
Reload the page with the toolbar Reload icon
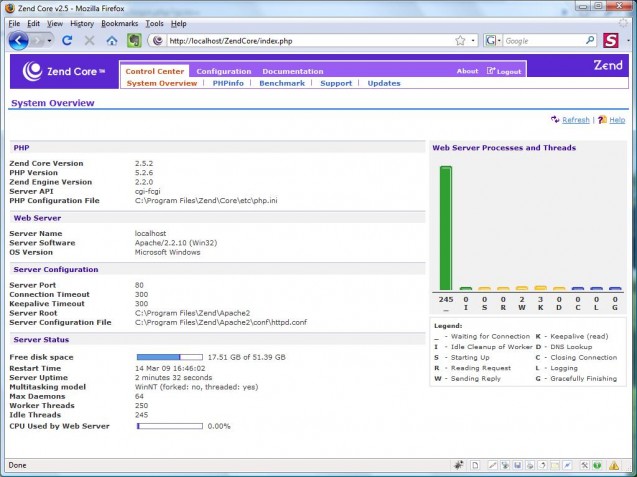67,41
